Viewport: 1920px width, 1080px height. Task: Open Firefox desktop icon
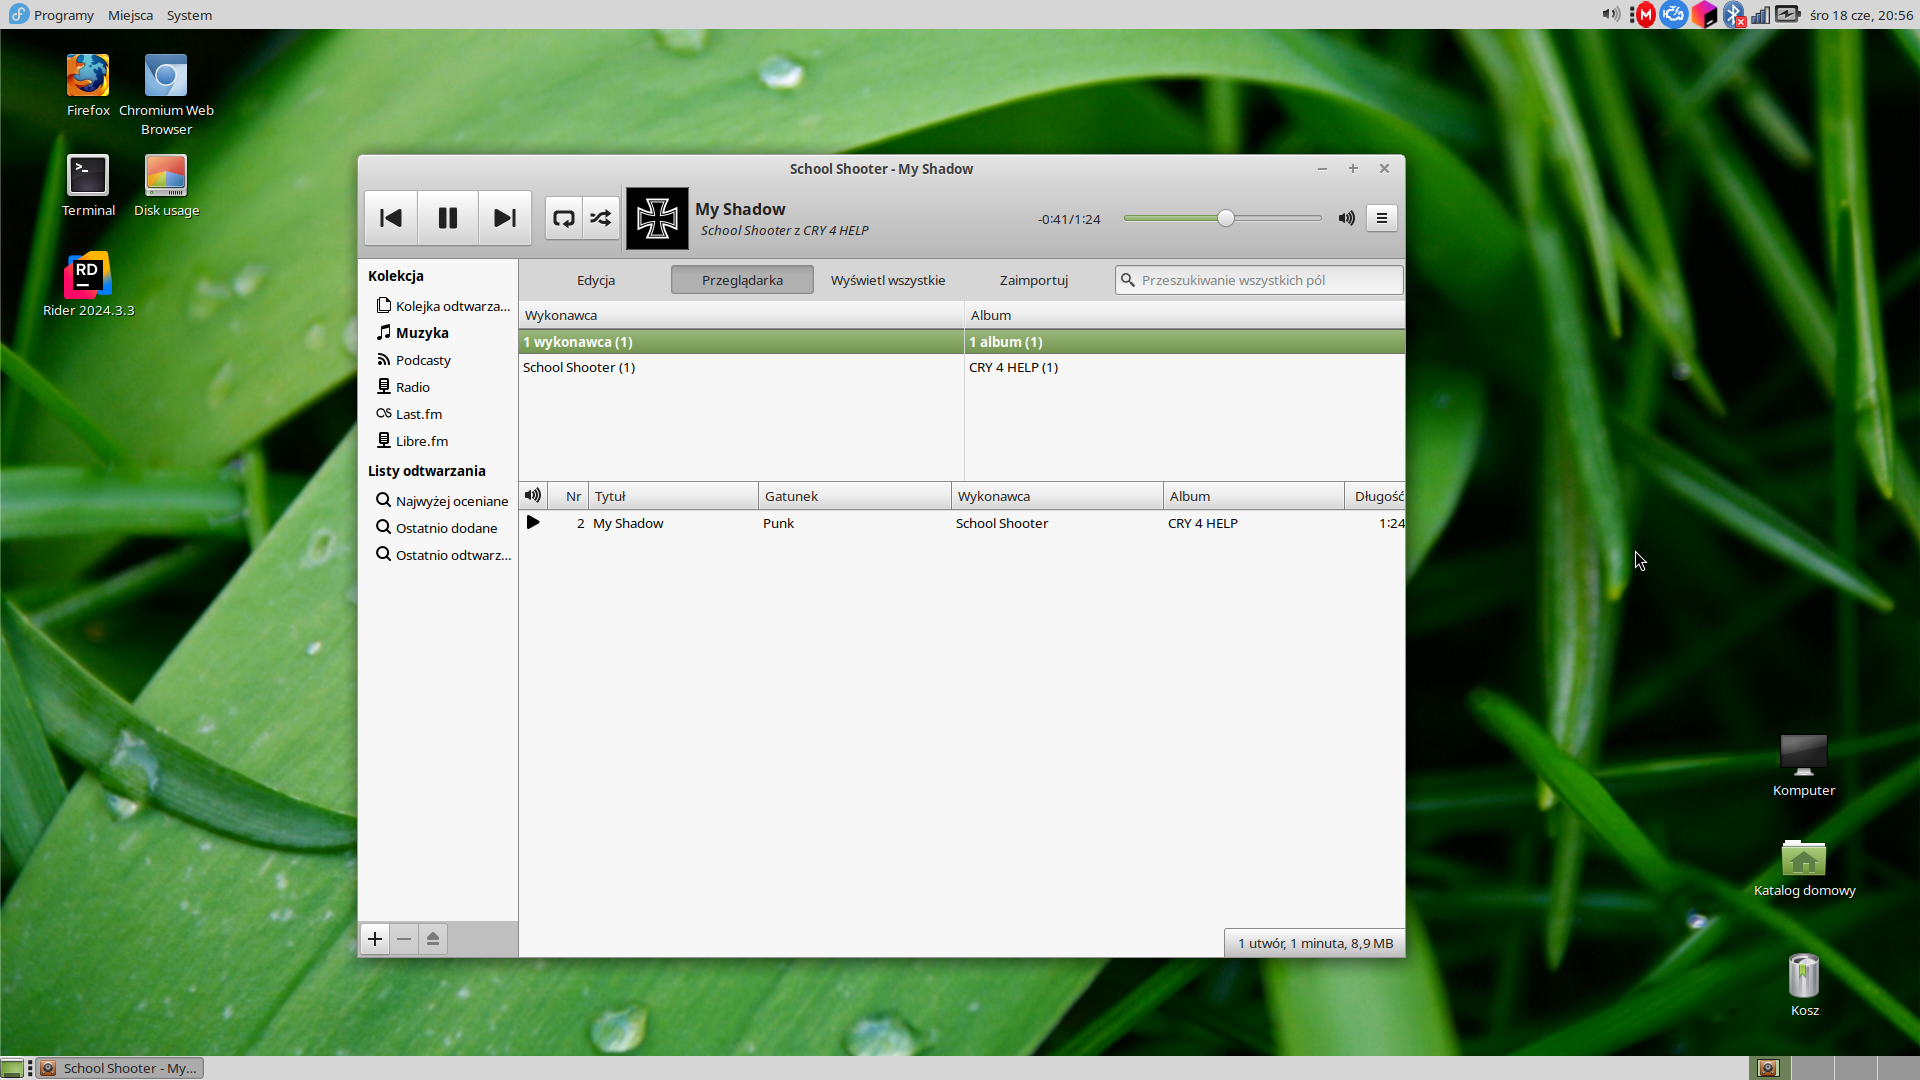(x=88, y=86)
